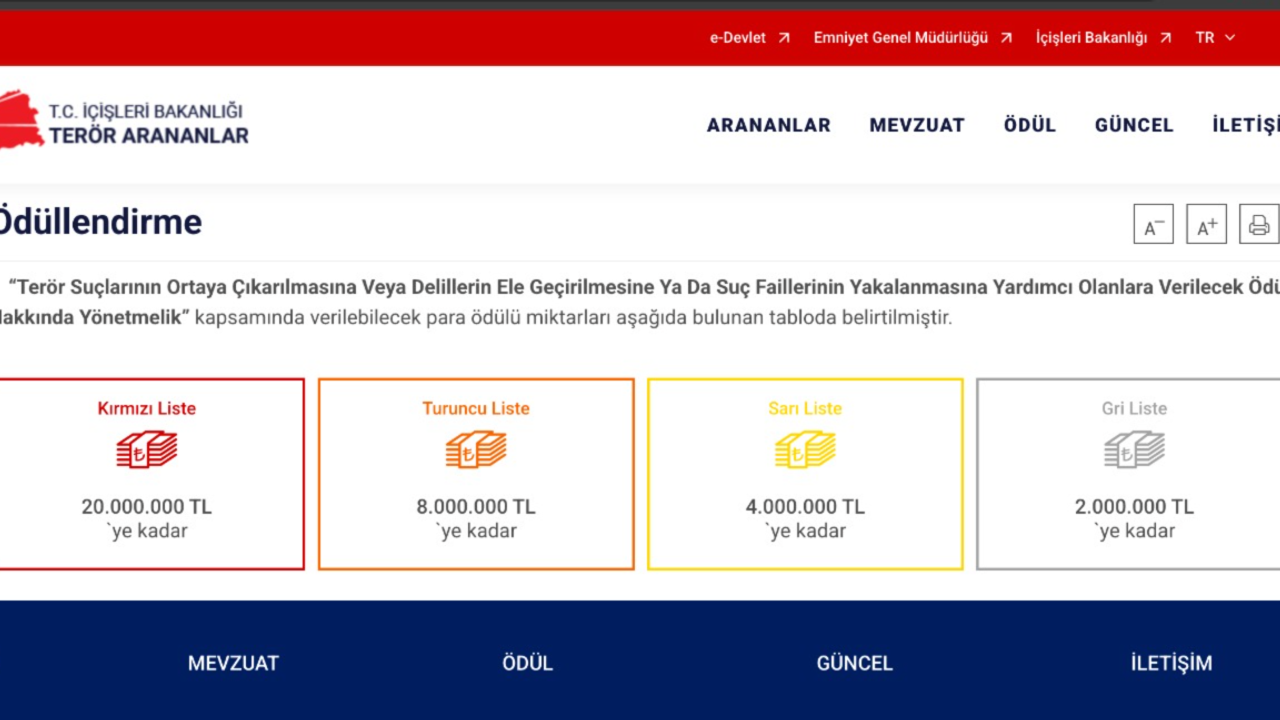Screen dimensions: 1280x720
Task: Click the bold regulation title text
Action: (x=640, y=302)
